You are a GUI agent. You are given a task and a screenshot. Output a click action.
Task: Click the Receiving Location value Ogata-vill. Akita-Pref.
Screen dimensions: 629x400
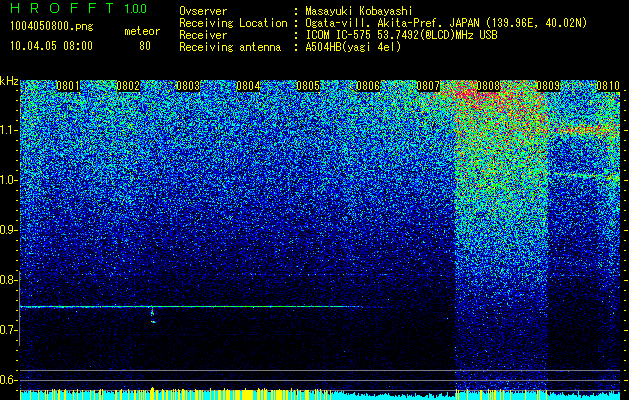point(371,23)
